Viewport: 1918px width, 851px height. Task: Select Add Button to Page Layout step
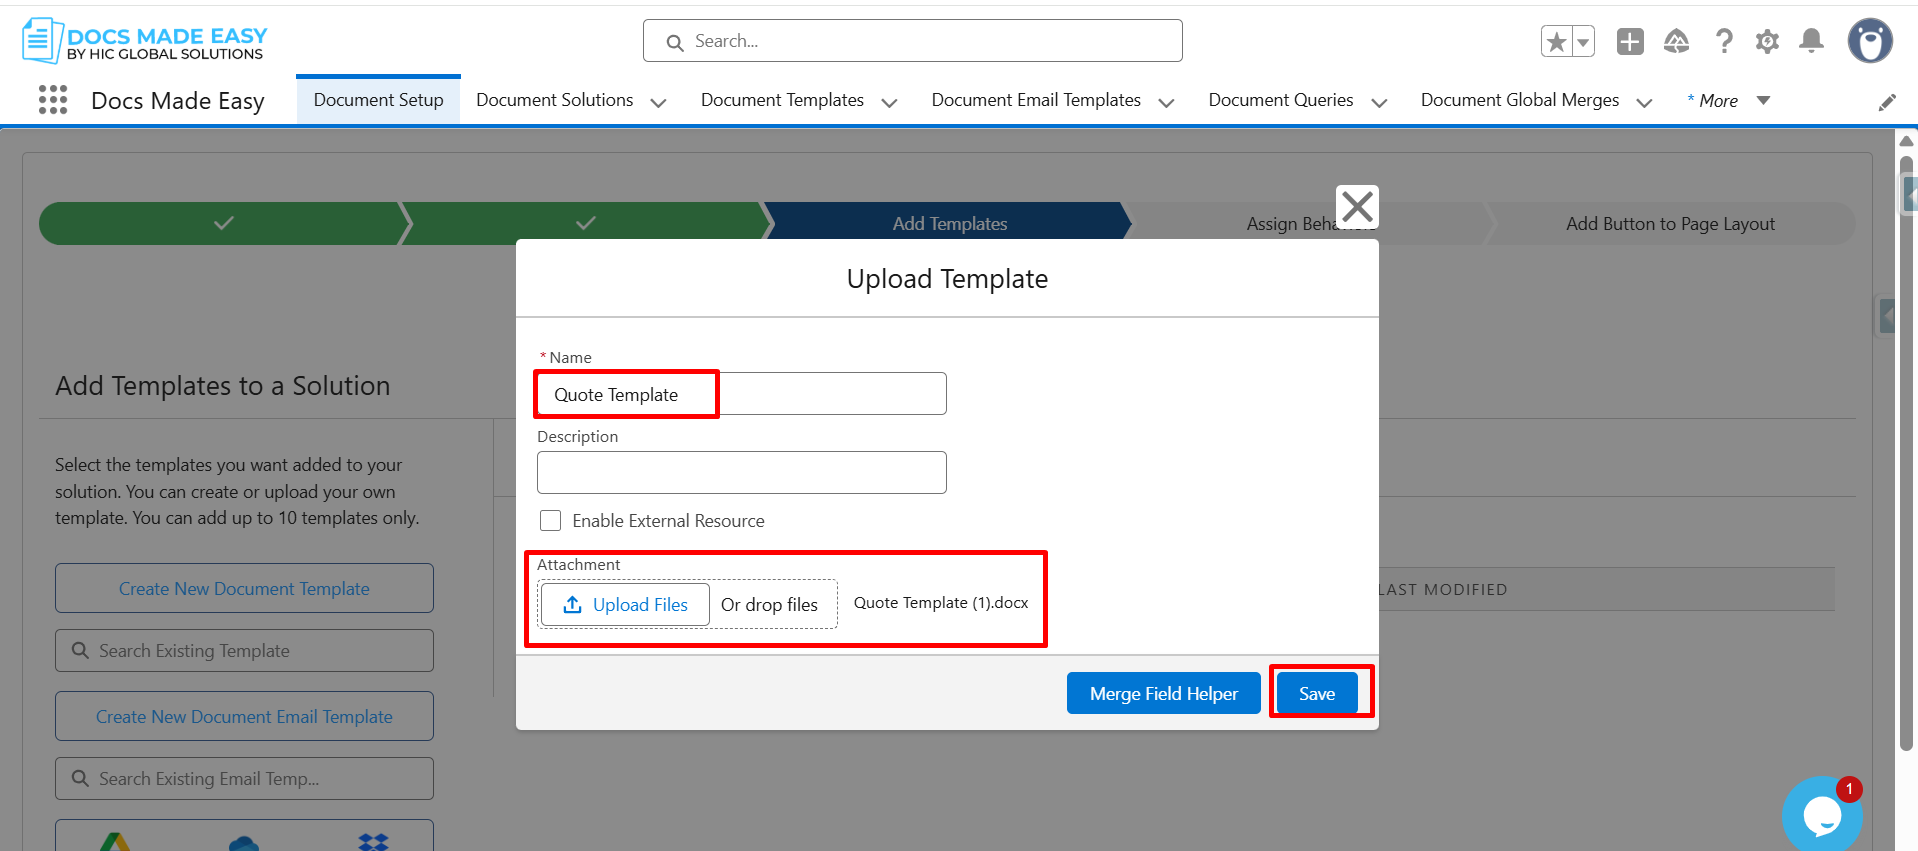[1670, 224]
